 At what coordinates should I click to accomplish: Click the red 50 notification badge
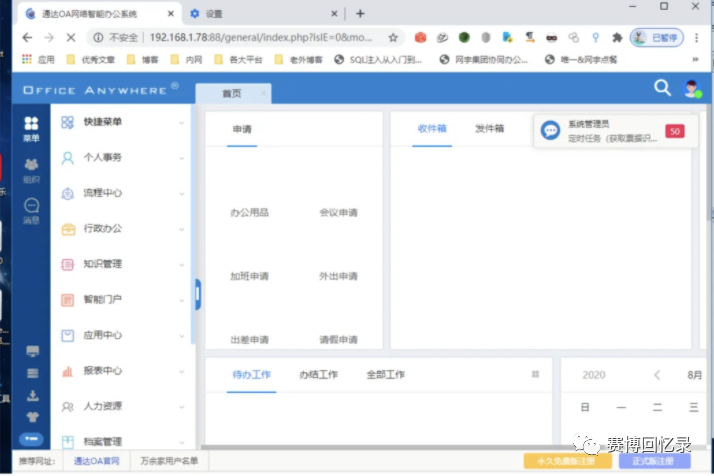[x=674, y=131]
